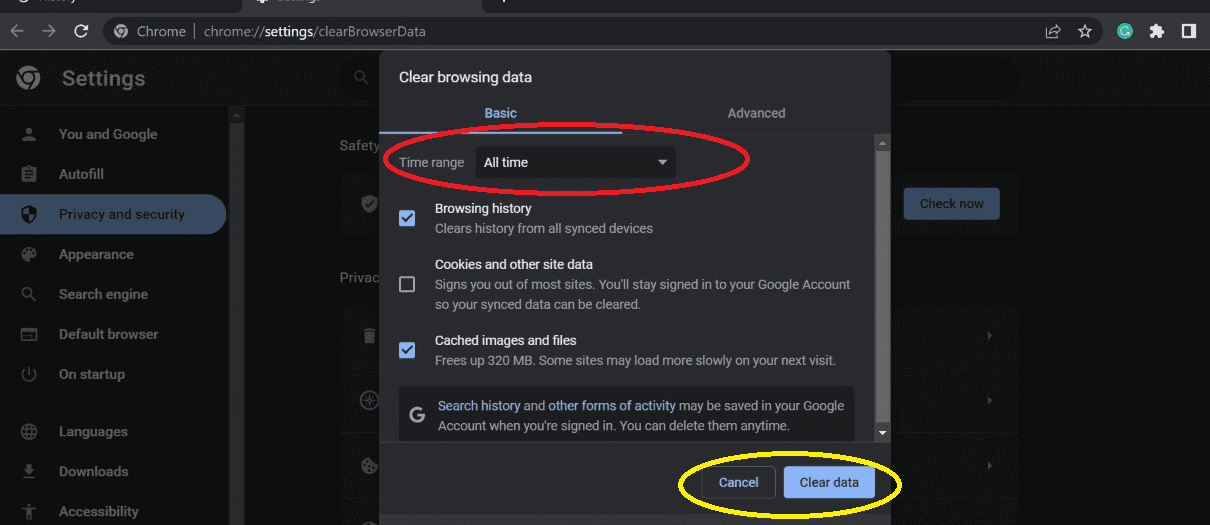Click the share page icon
The height and width of the screenshot is (525, 1210).
tap(1053, 31)
